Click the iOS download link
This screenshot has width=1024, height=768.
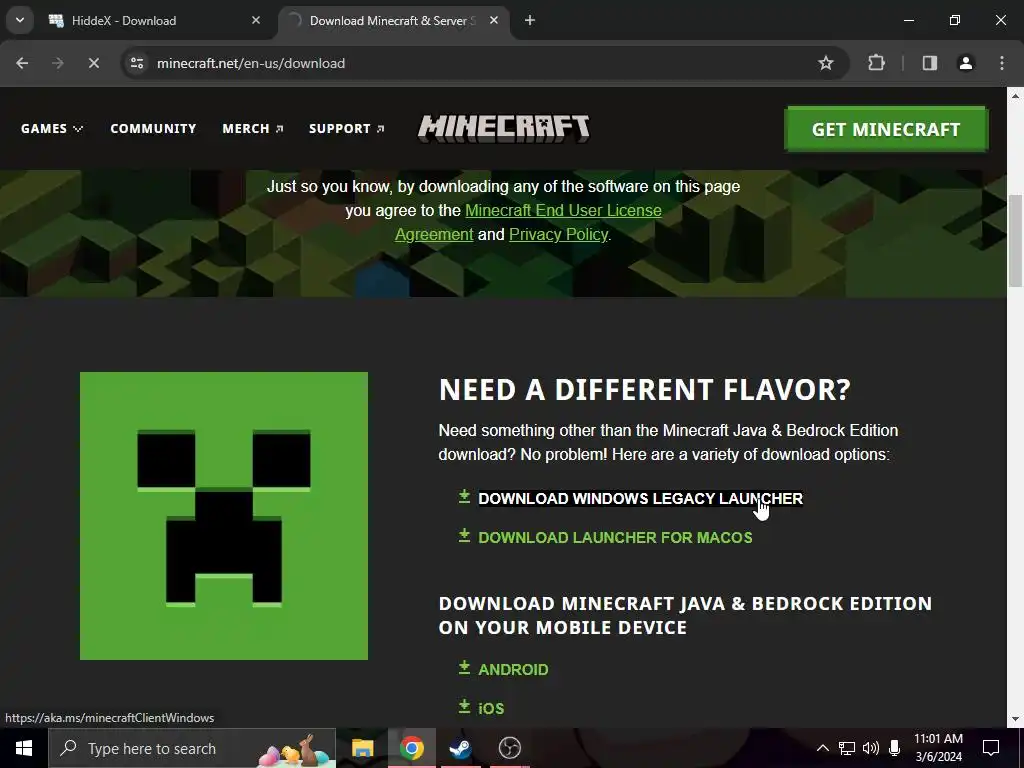491,709
